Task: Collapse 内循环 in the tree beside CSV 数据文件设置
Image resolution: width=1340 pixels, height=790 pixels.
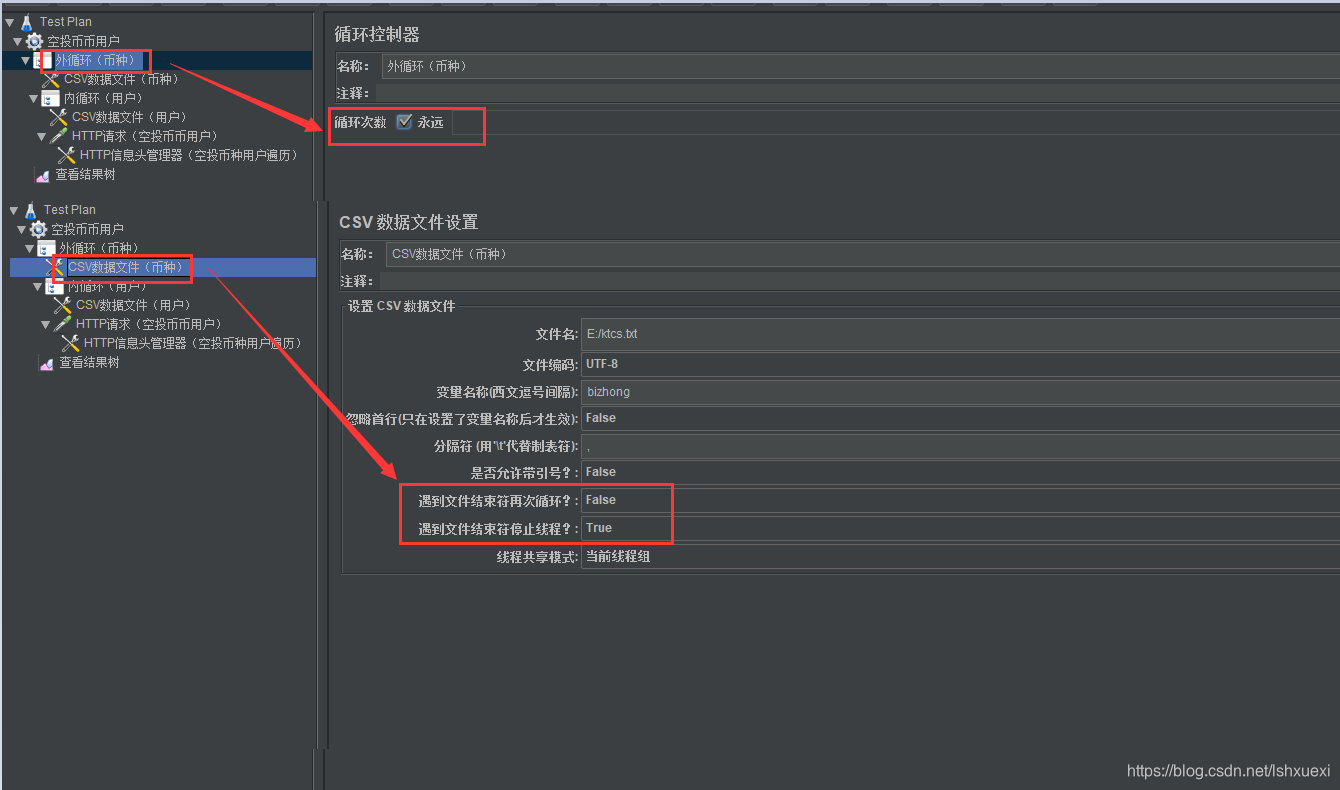Action: (38, 287)
